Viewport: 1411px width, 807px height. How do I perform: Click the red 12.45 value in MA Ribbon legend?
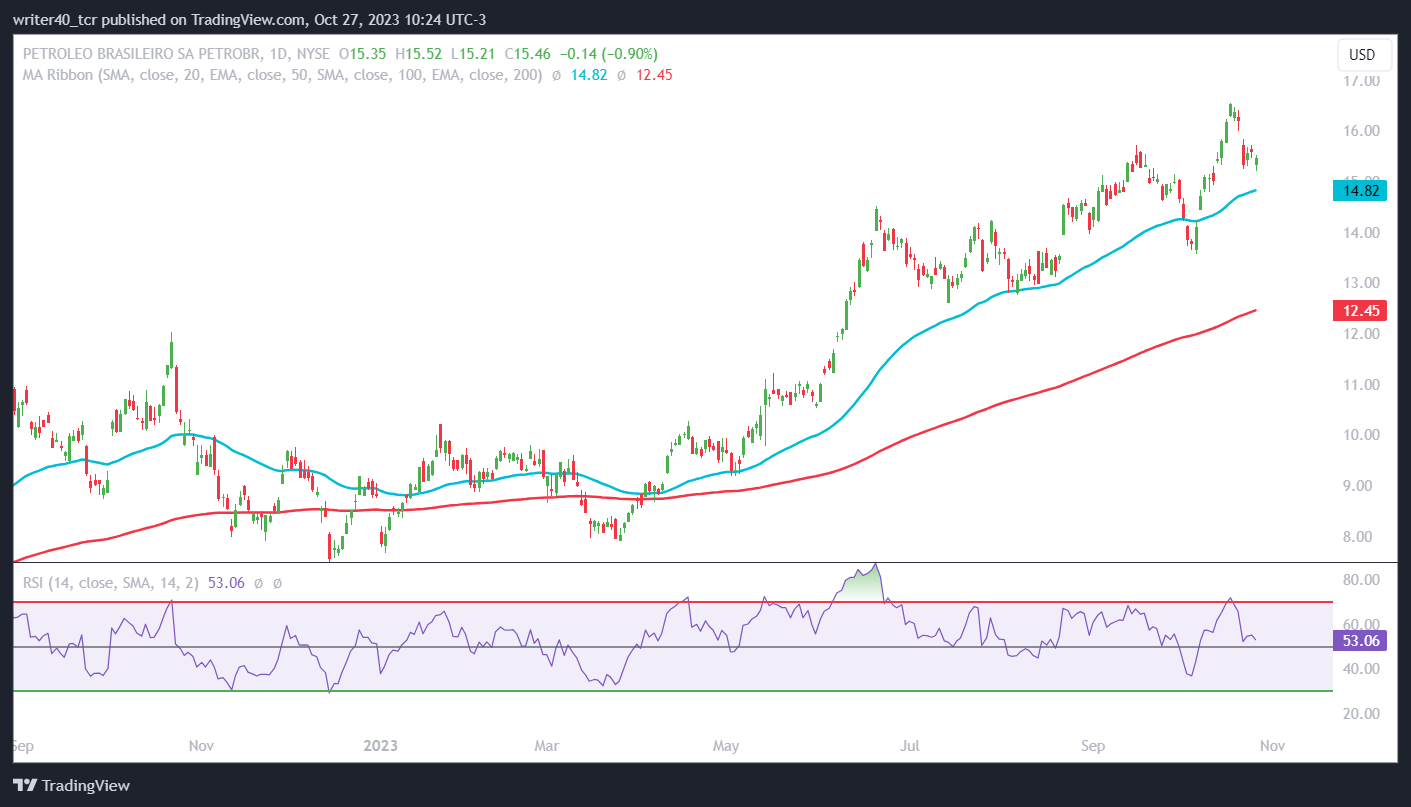[x=654, y=75]
